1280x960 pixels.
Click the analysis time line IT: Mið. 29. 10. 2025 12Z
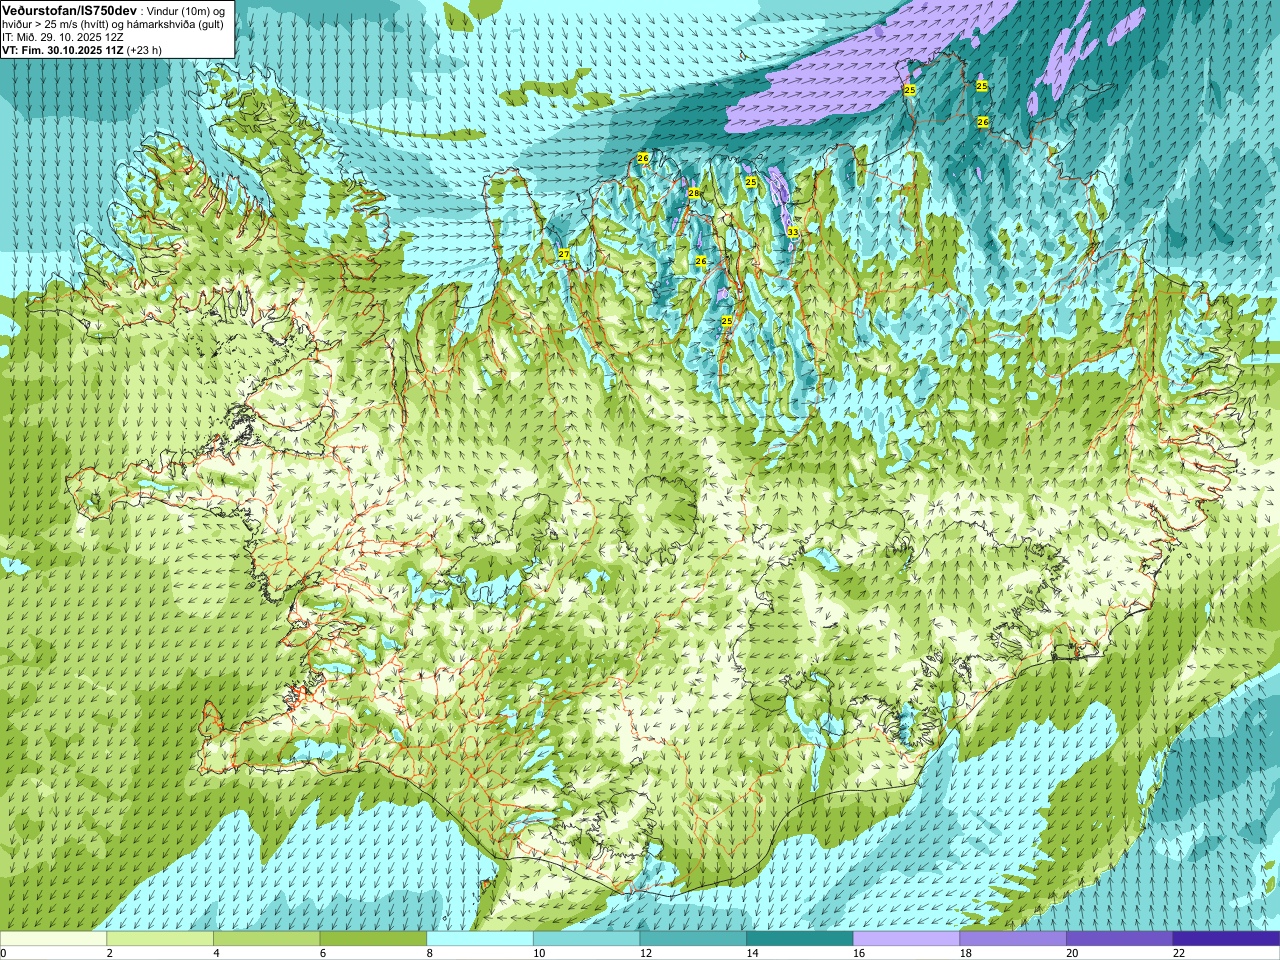(x=63, y=37)
